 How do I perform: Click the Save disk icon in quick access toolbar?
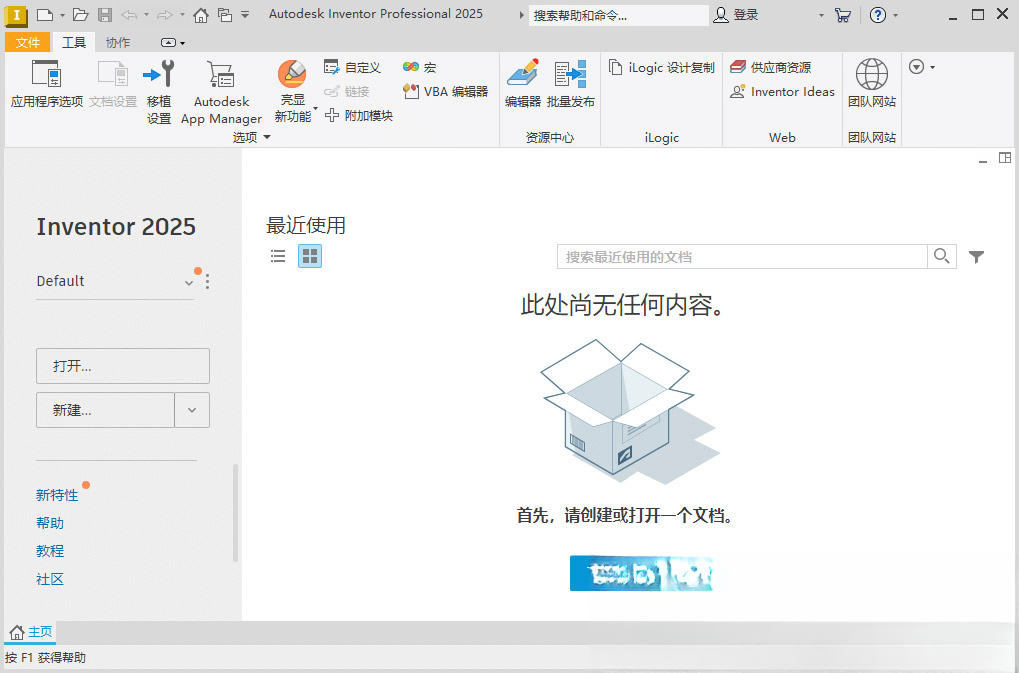click(x=105, y=14)
